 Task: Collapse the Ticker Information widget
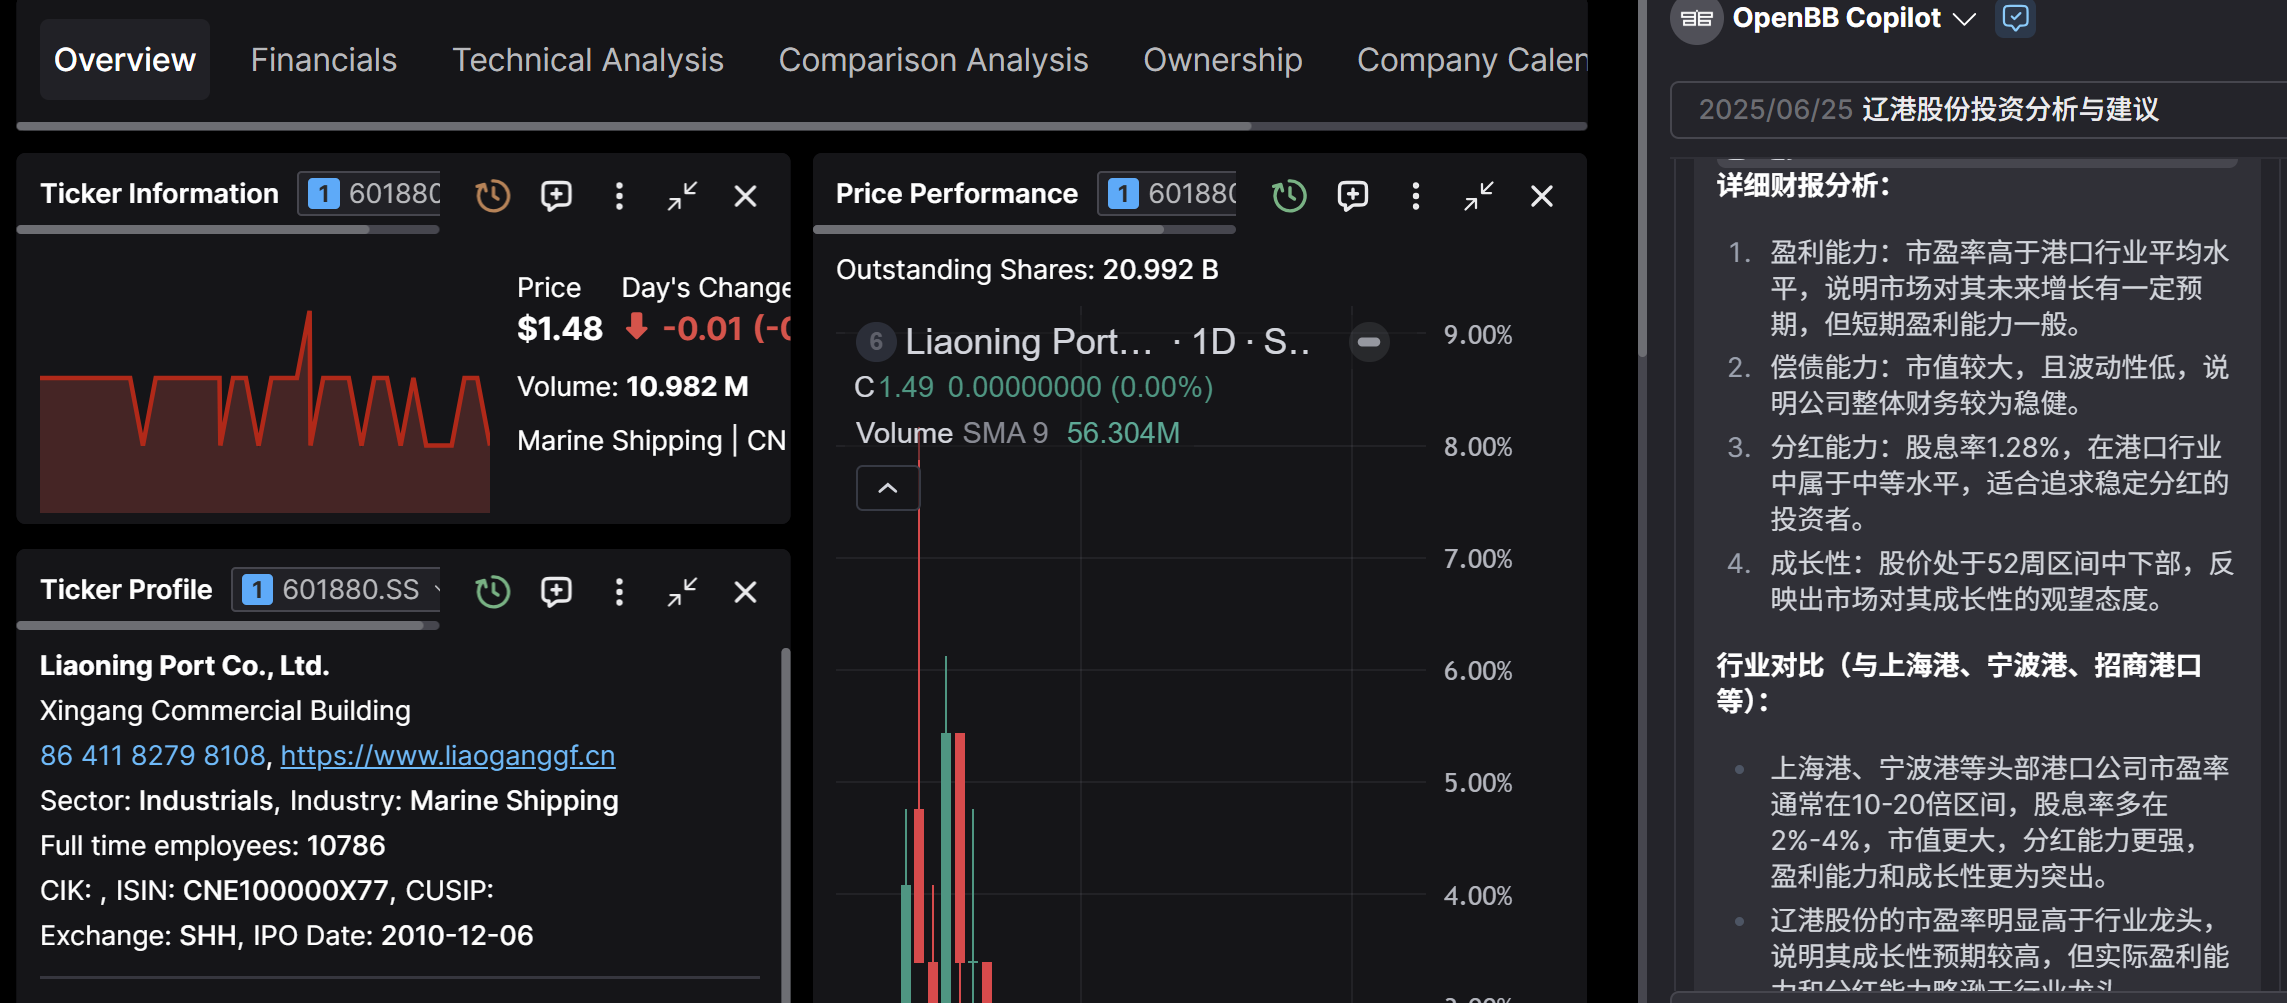682,195
